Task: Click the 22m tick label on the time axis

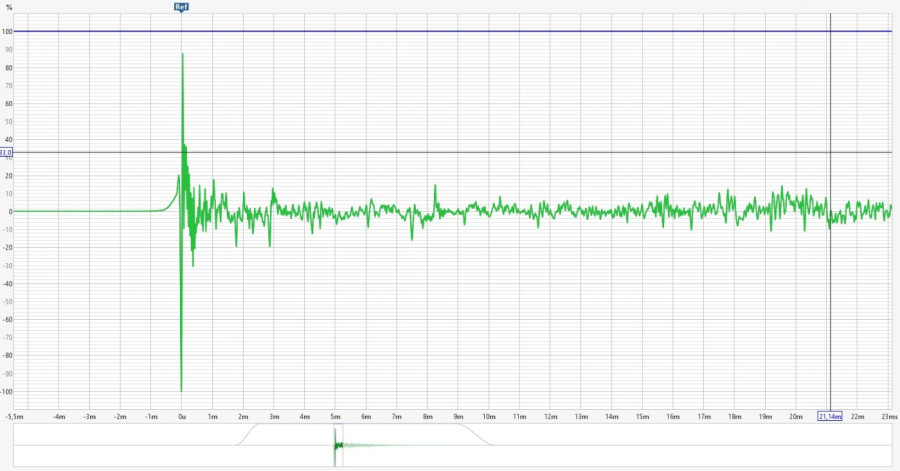Action: [x=858, y=416]
